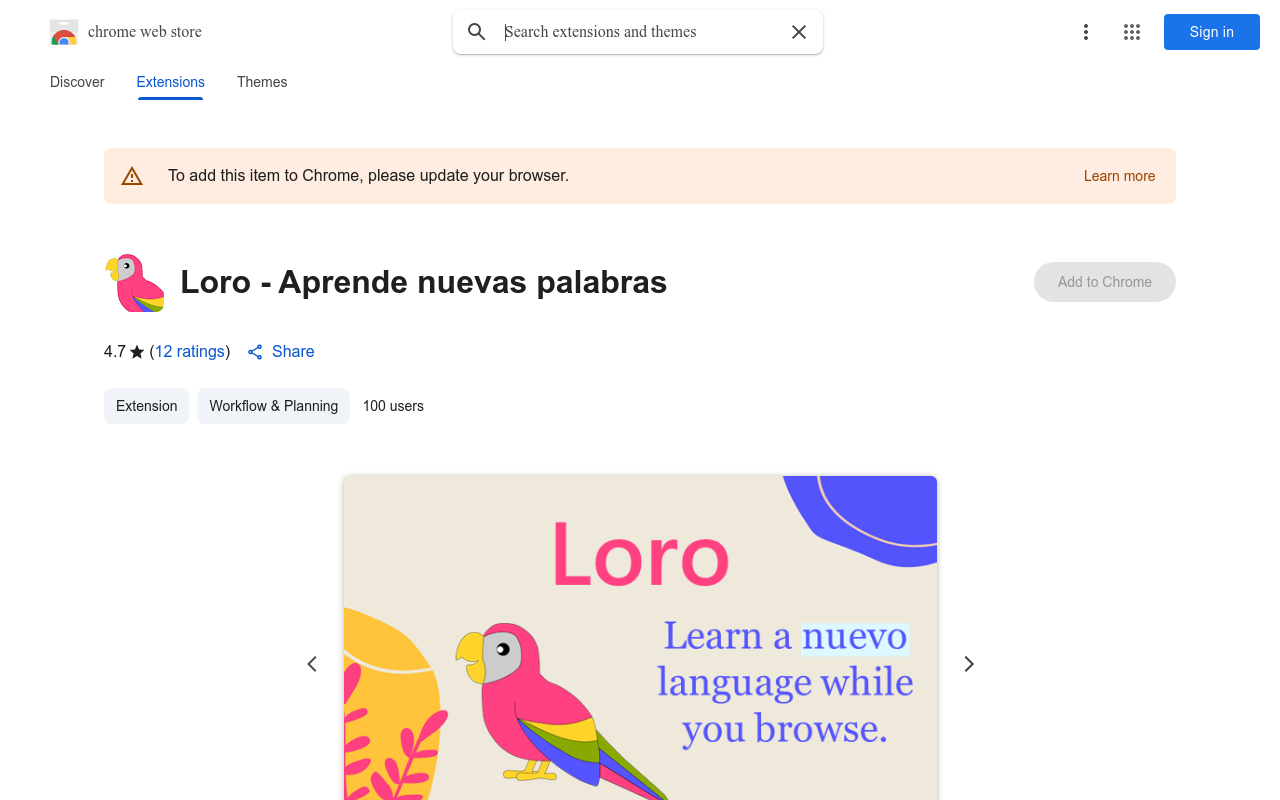Click the star icon beside 4.7 rating
Viewport: 1280px width, 800px height.
pos(137,352)
